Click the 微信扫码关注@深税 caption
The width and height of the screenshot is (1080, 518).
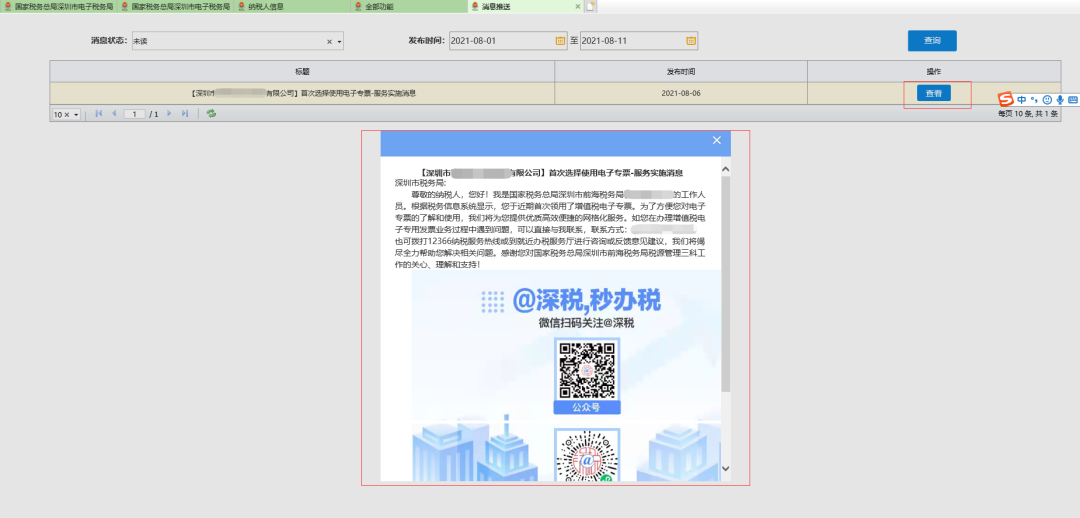[x=586, y=323]
